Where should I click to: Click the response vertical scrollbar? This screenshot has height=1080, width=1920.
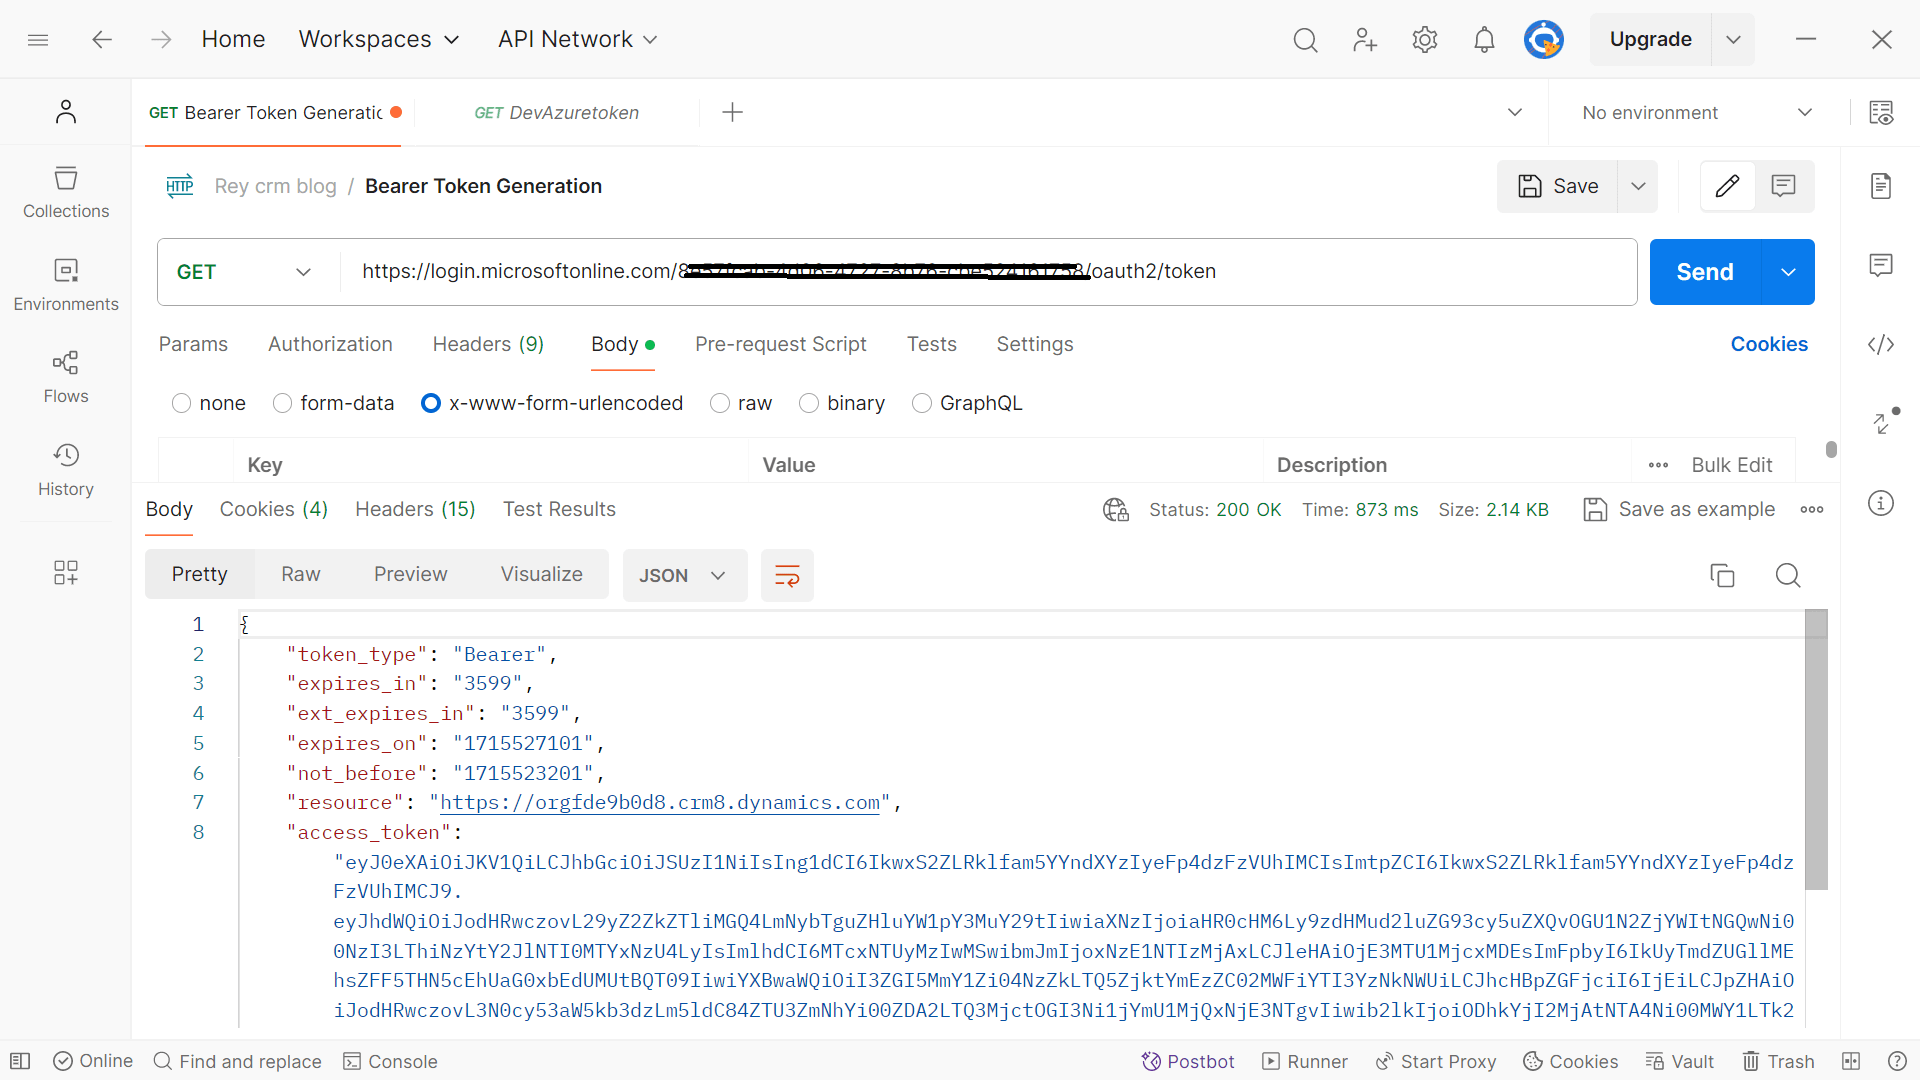pyautogui.click(x=1816, y=750)
